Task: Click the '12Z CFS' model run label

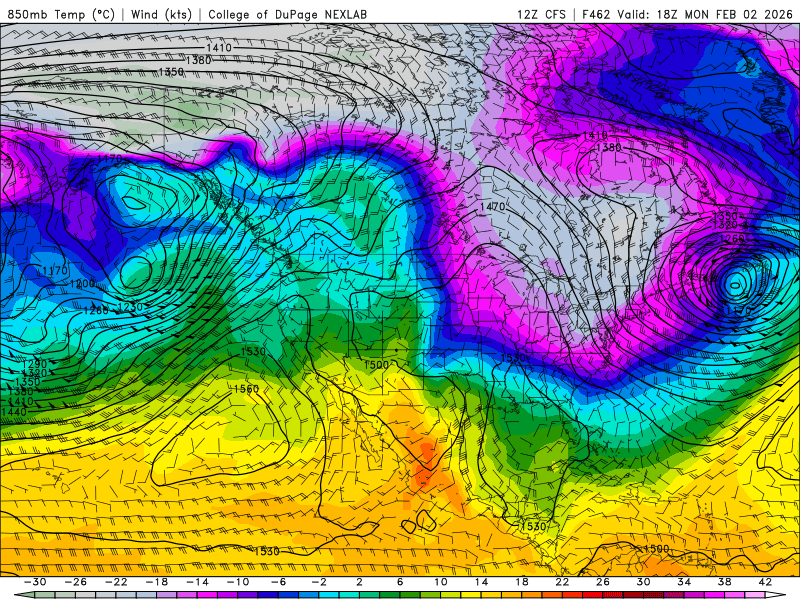Action: 541,14
